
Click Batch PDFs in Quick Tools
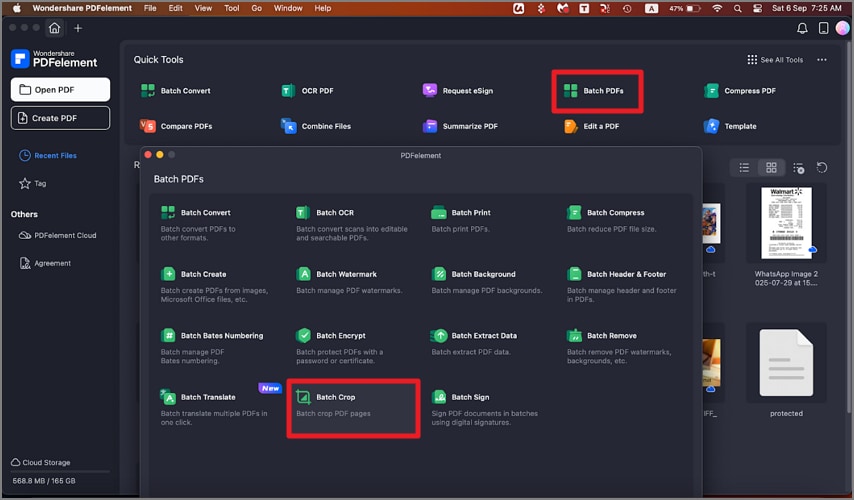tap(594, 91)
